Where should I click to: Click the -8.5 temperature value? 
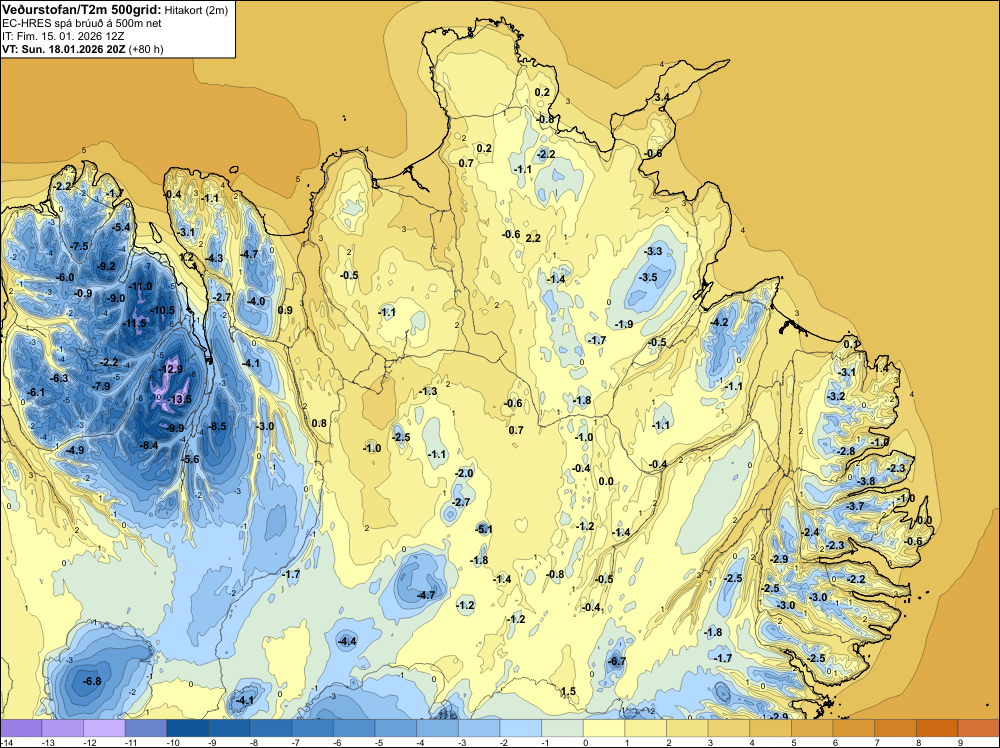click(217, 426)
